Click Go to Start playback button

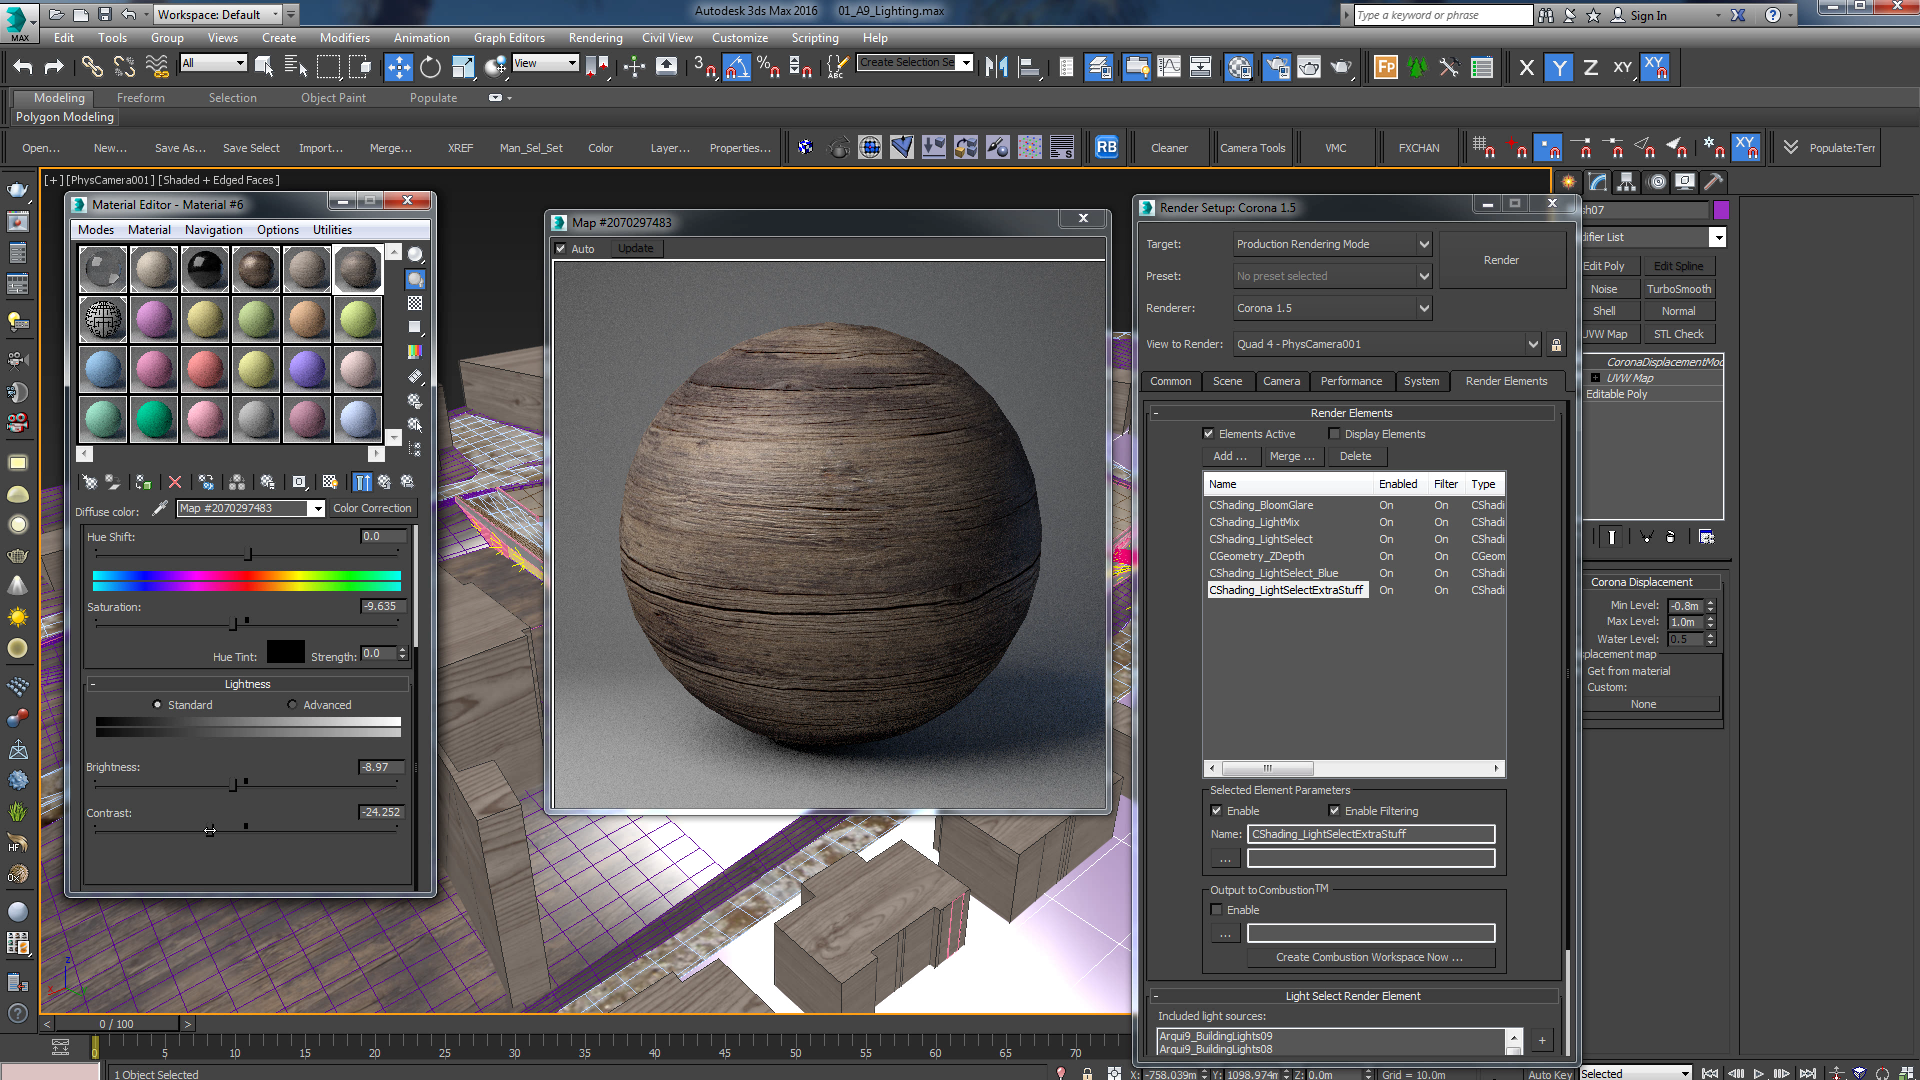click(x=1710, y=1073)
